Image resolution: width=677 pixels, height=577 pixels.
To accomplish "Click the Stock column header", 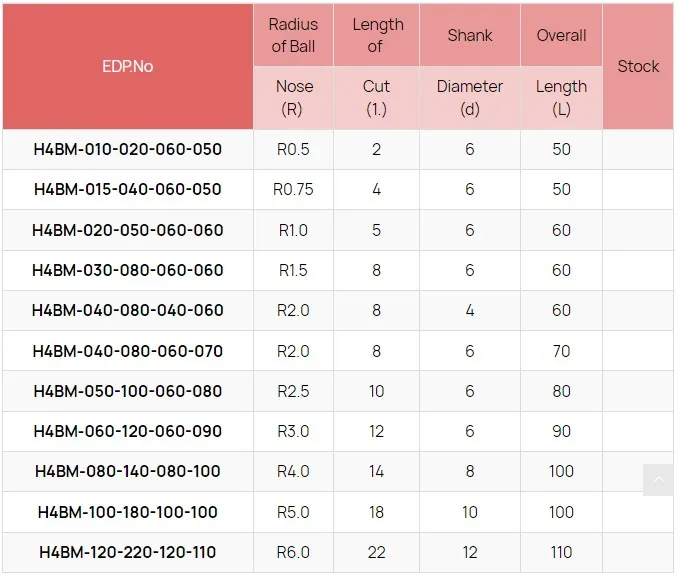I will [x=638, y=67].
